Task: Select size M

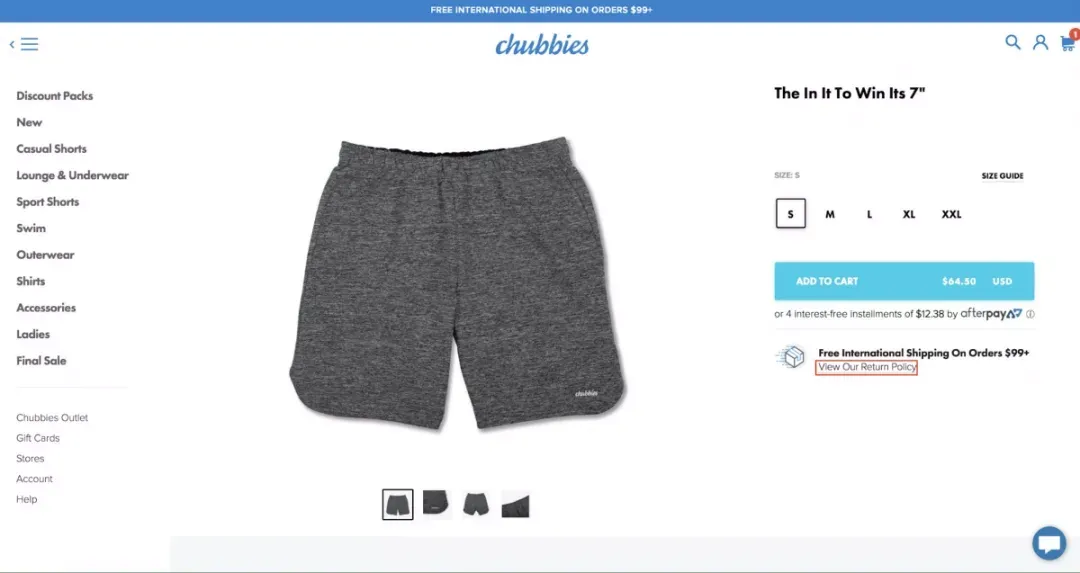Action: pos(830,214)
